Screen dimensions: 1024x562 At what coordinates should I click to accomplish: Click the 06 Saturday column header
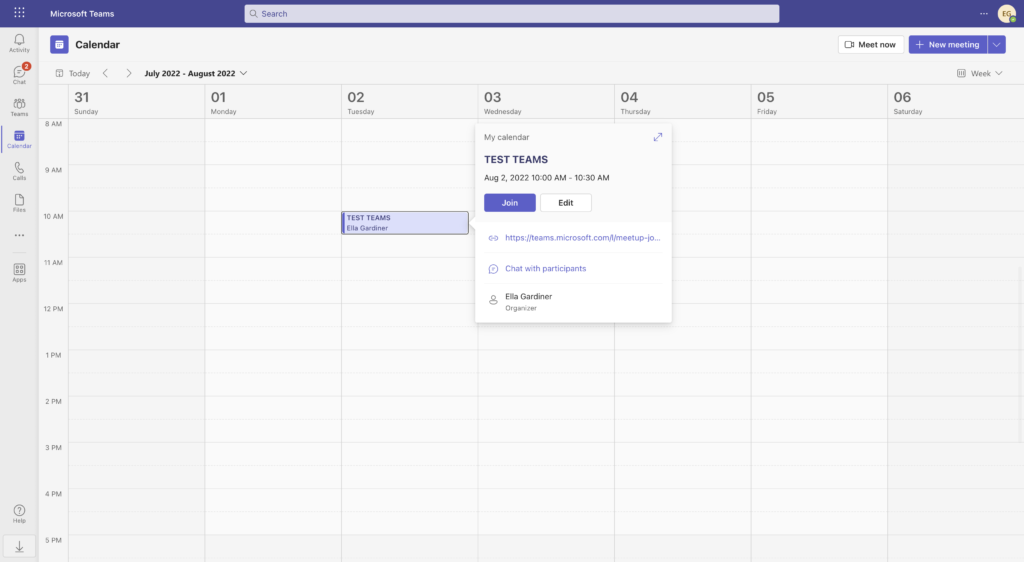955,102
